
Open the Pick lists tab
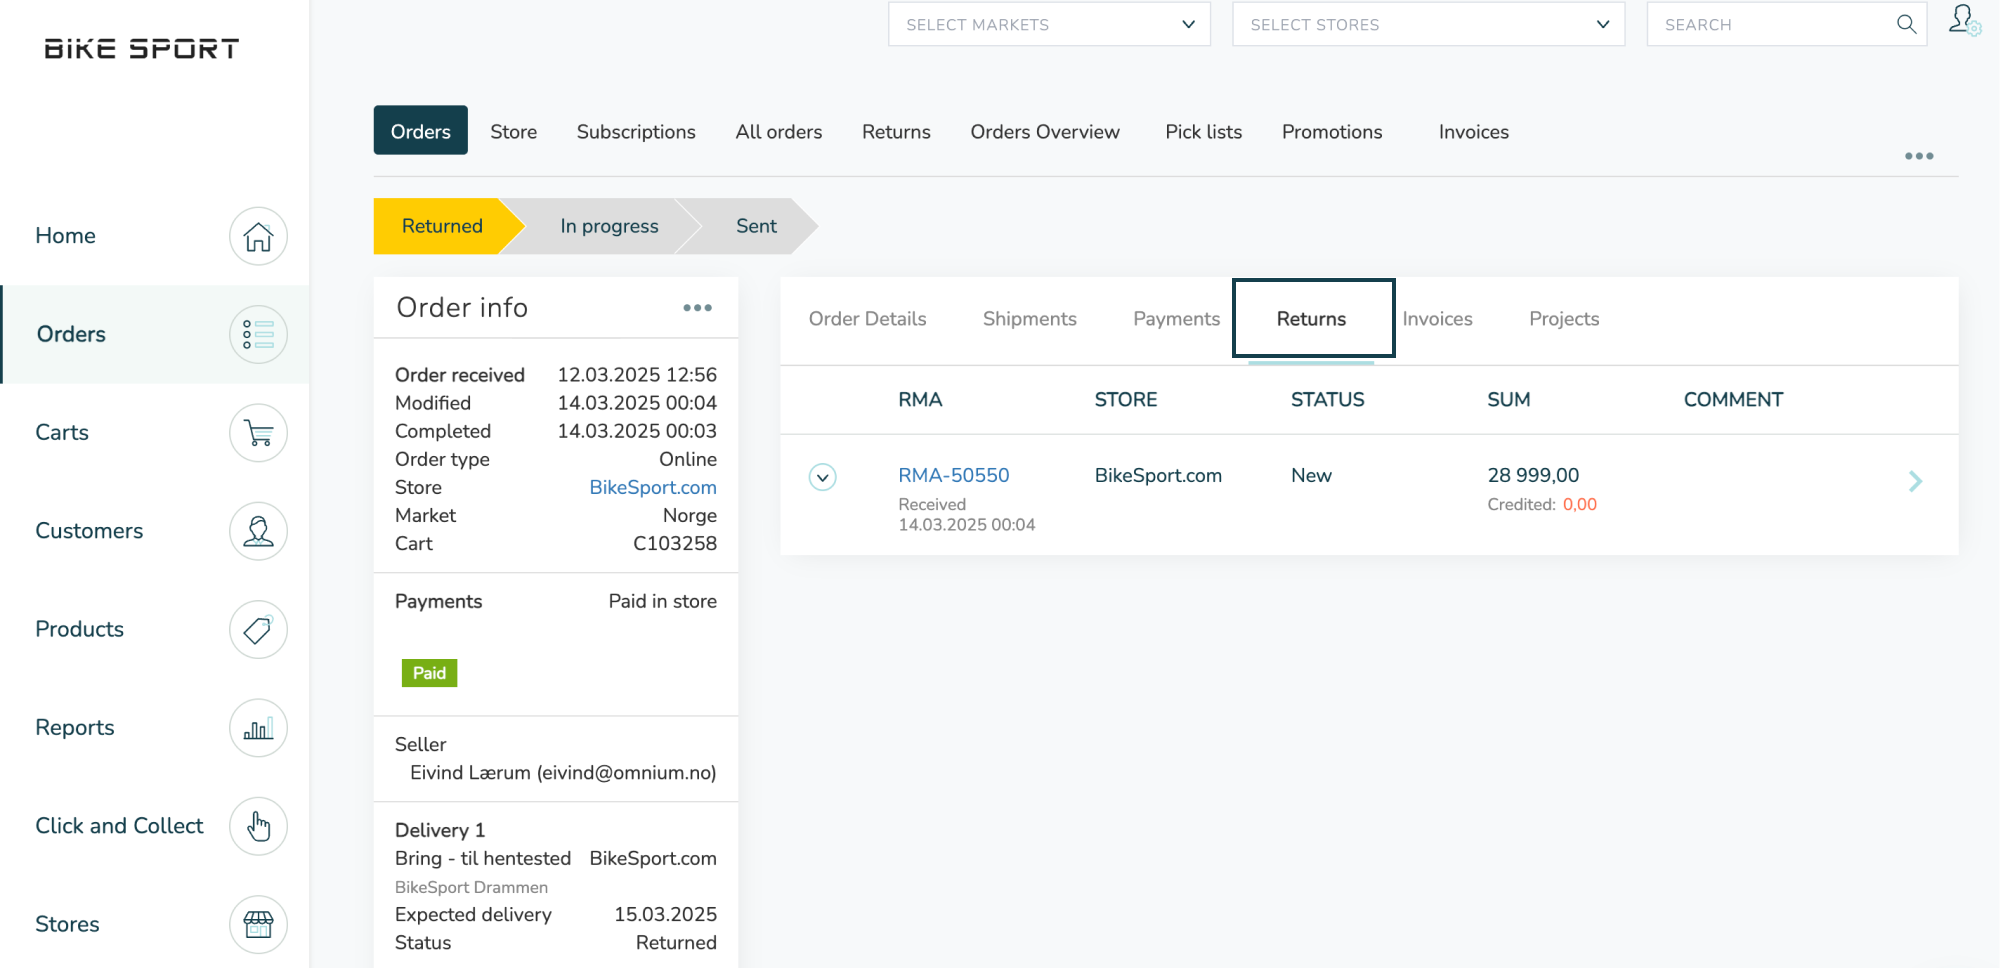(1203, 132)
